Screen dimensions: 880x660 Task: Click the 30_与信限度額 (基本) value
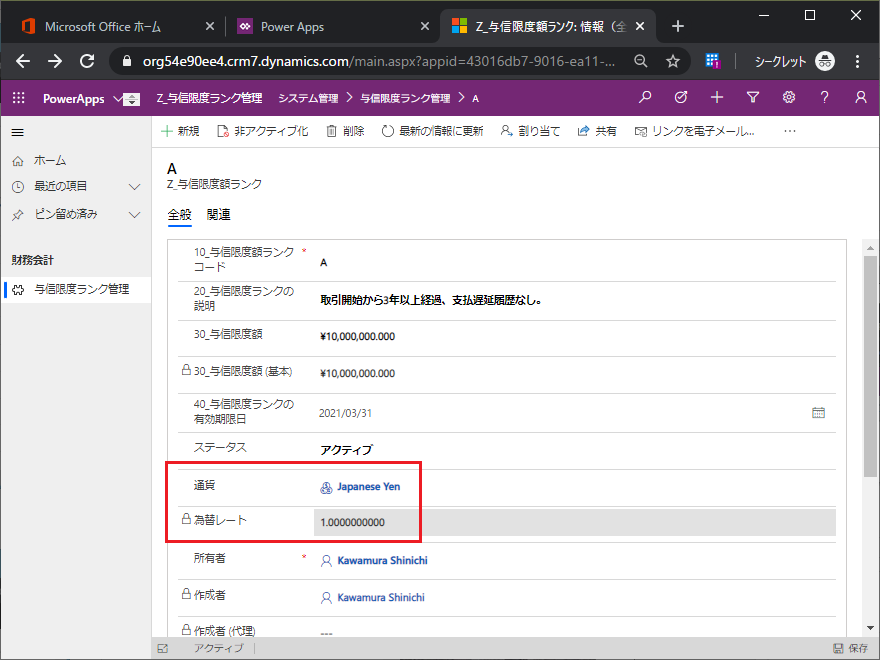pos(358,373)
